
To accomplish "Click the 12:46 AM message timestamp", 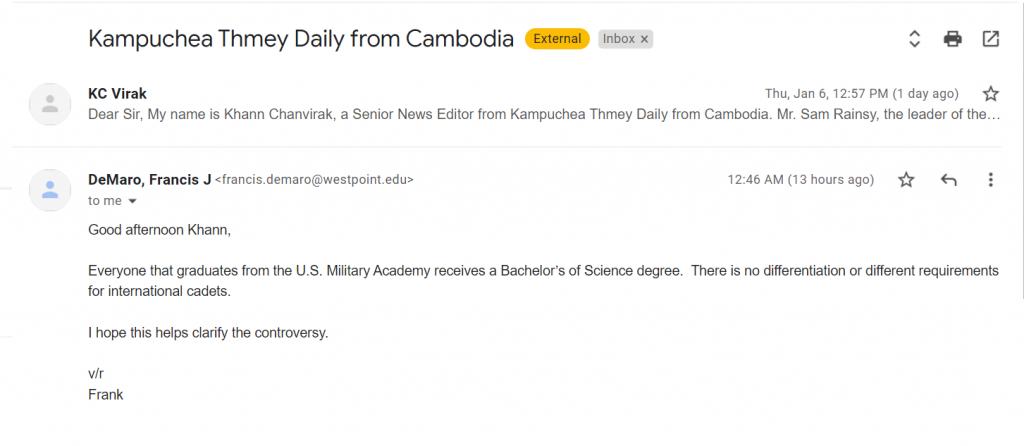I will tap(801, 180).
